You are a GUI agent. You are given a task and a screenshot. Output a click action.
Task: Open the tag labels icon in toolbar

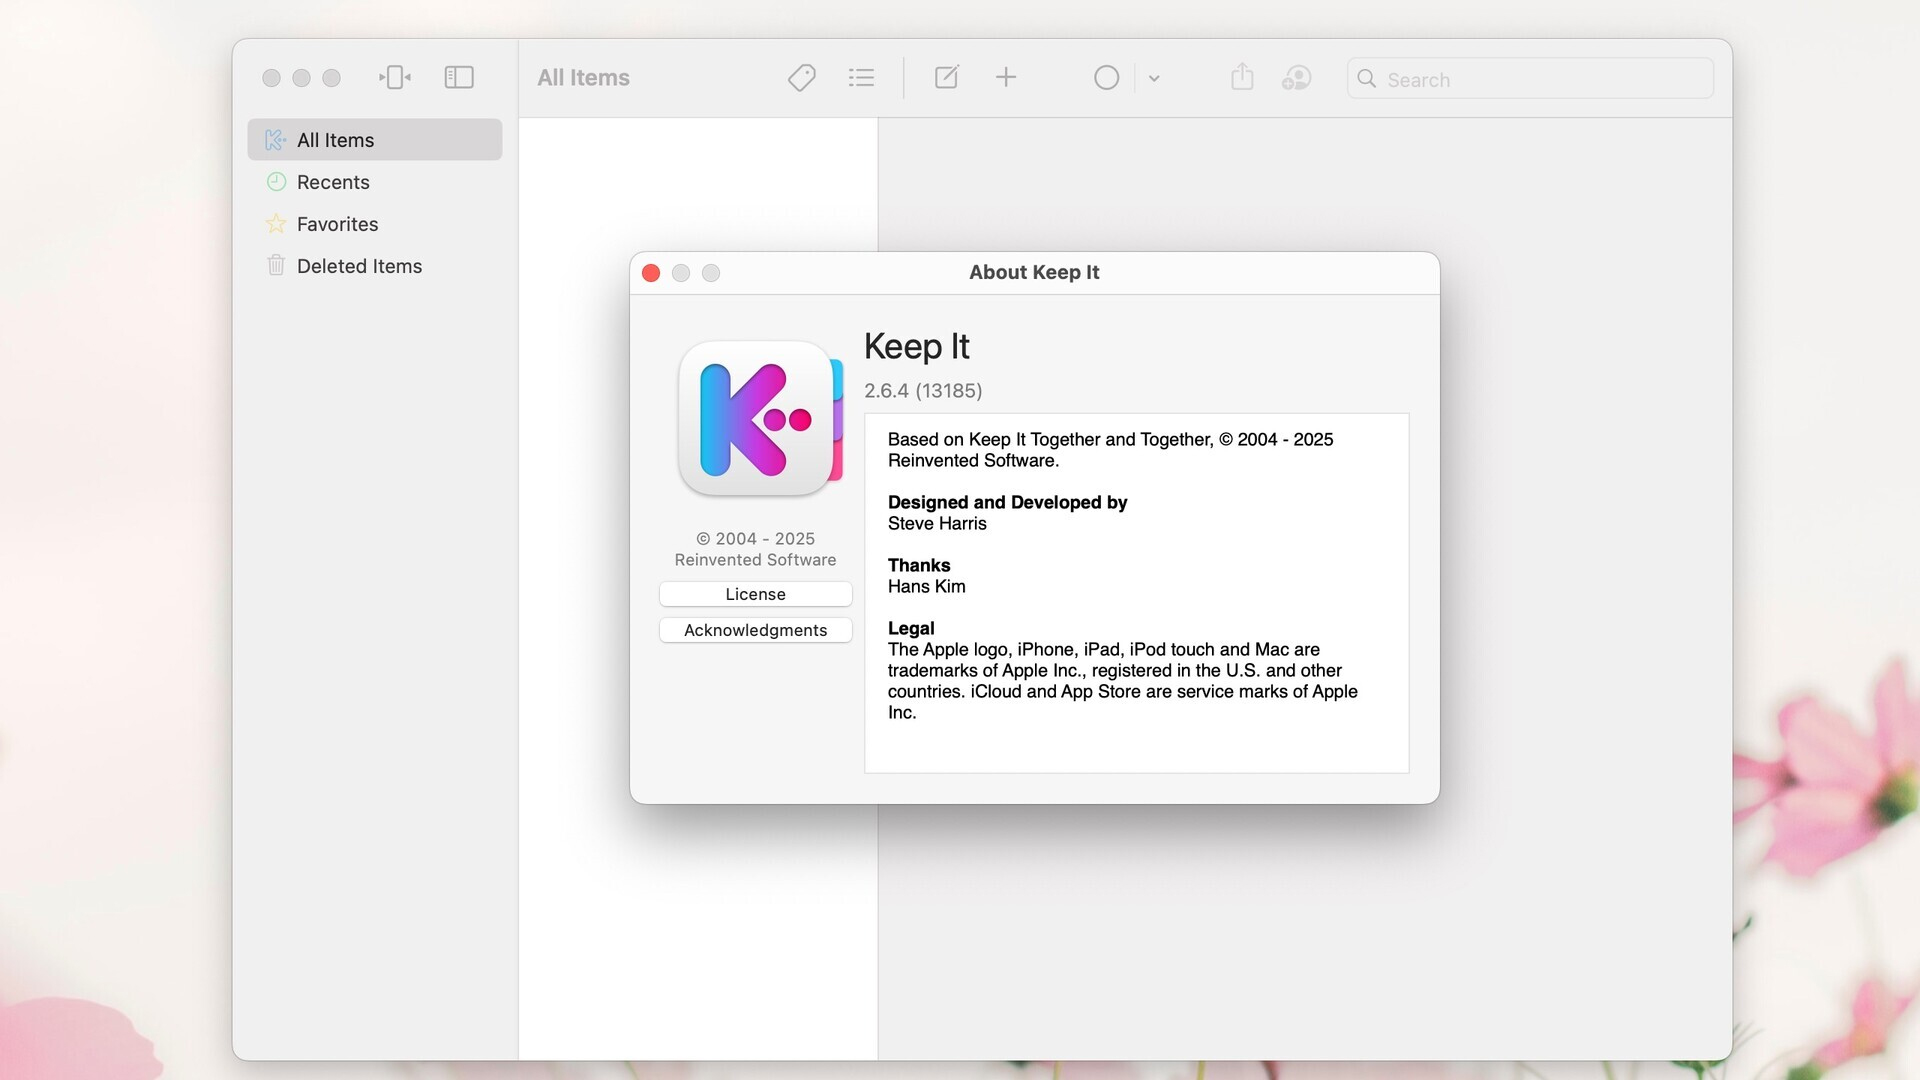point(800,77)
